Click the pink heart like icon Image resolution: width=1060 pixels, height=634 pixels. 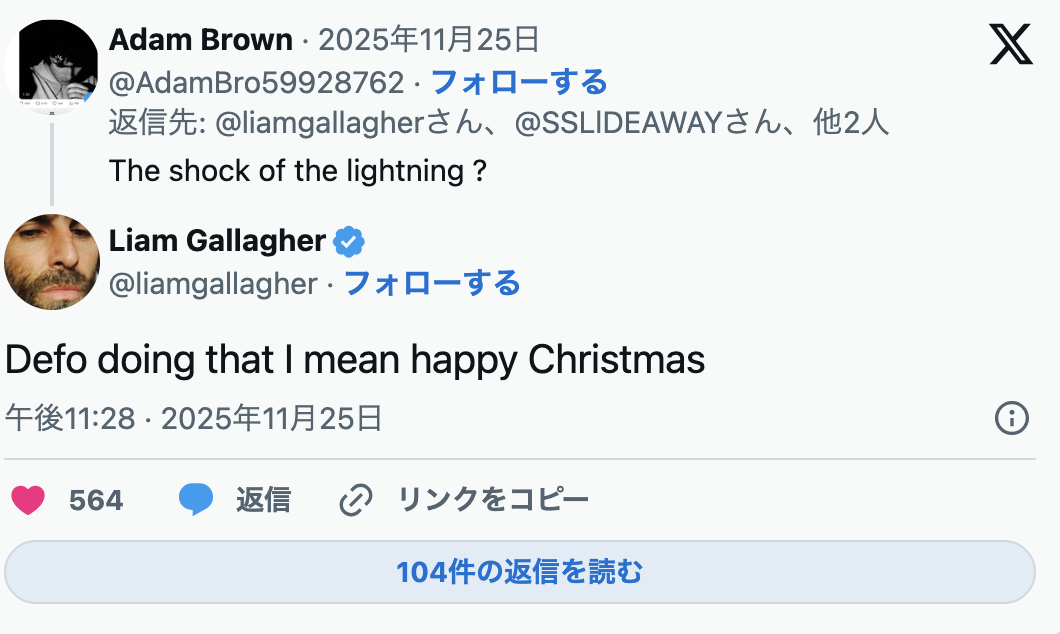click(28, 499)
